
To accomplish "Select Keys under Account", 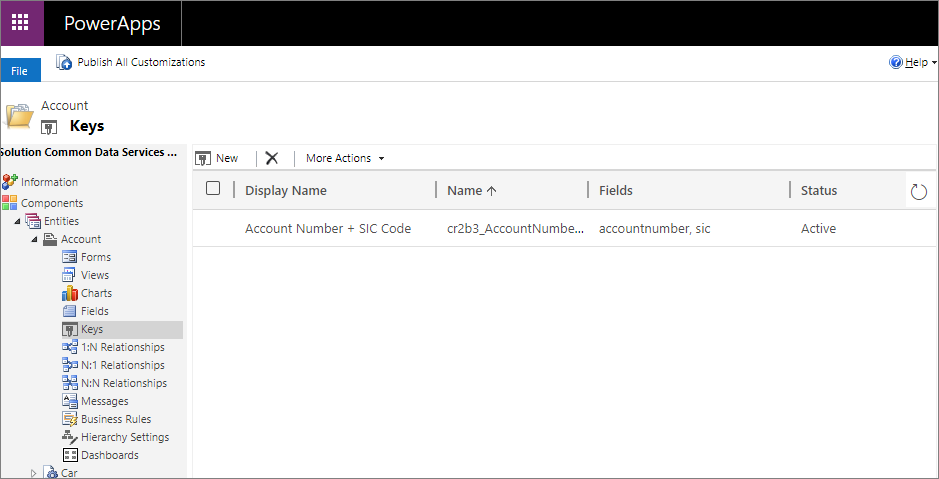I will [x=92, y=329].
